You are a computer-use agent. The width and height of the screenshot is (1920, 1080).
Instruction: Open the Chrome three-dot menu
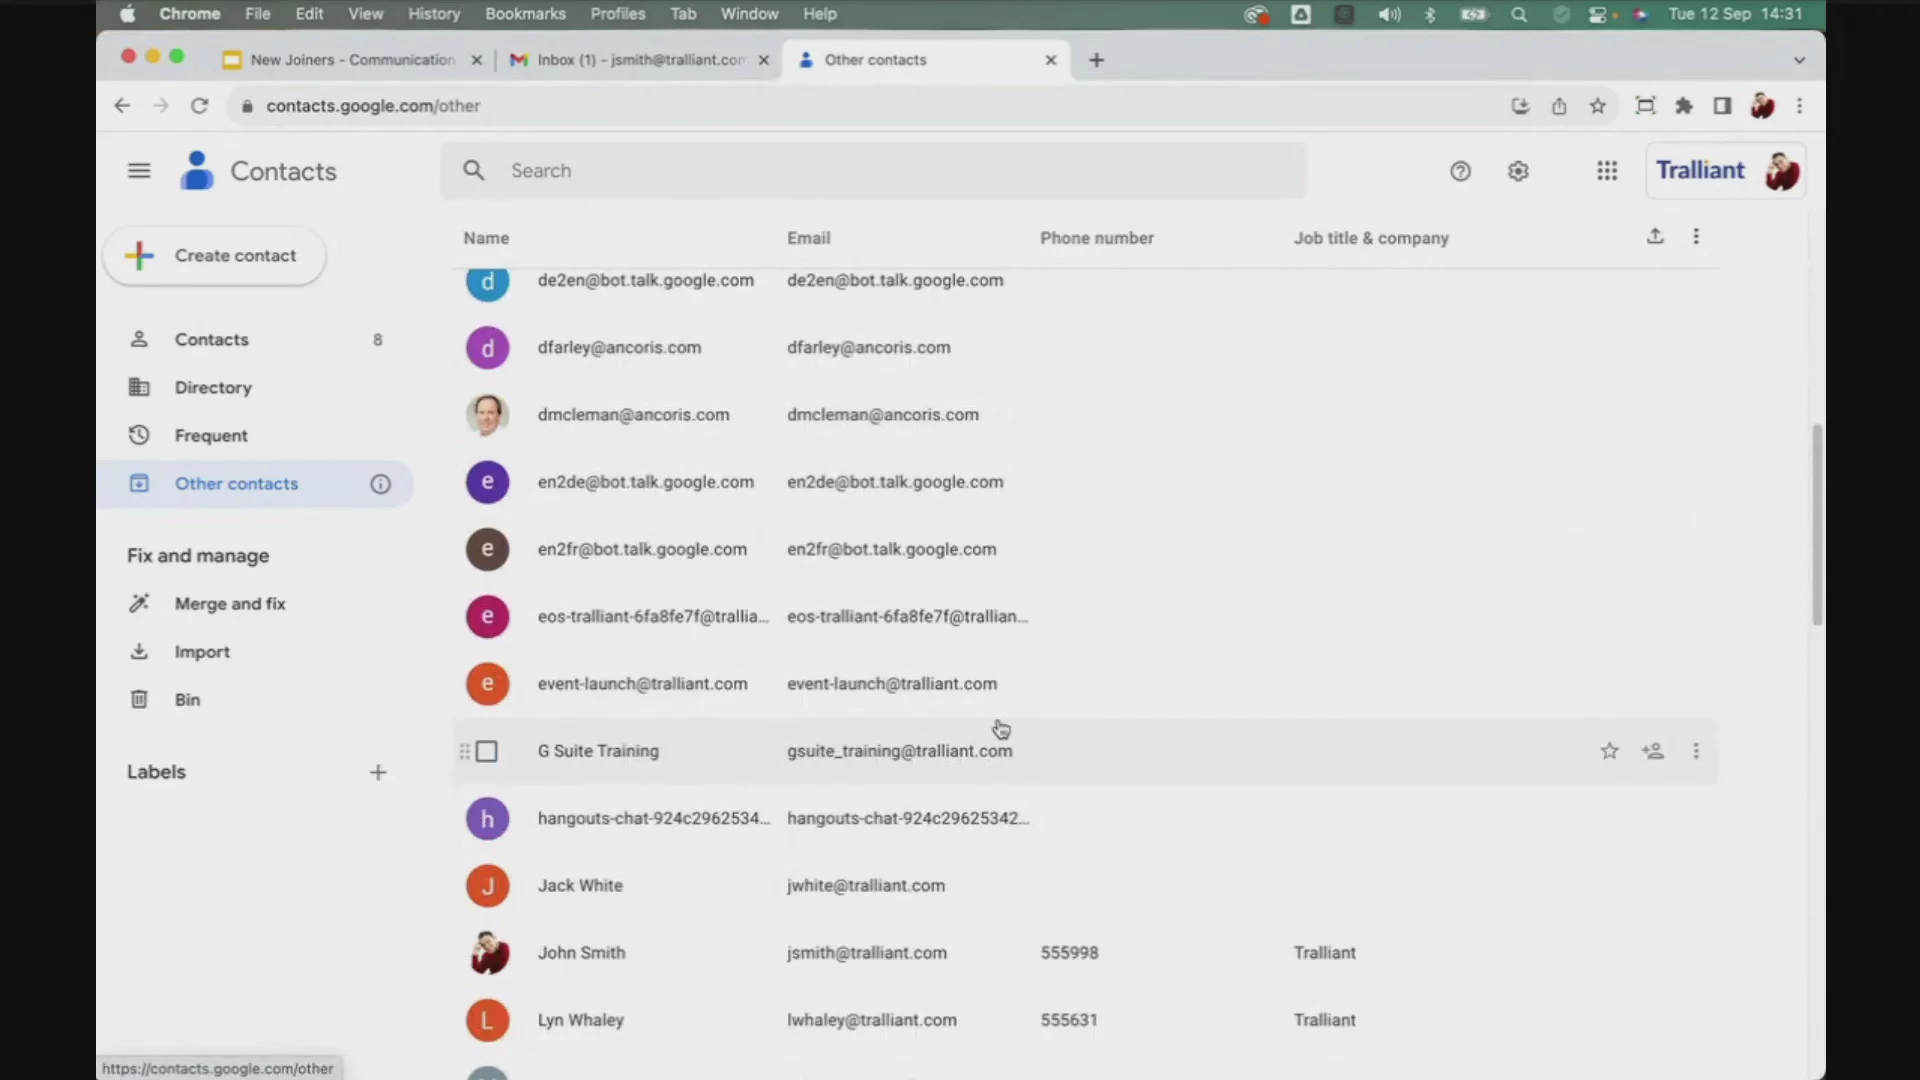(1799, 106)
